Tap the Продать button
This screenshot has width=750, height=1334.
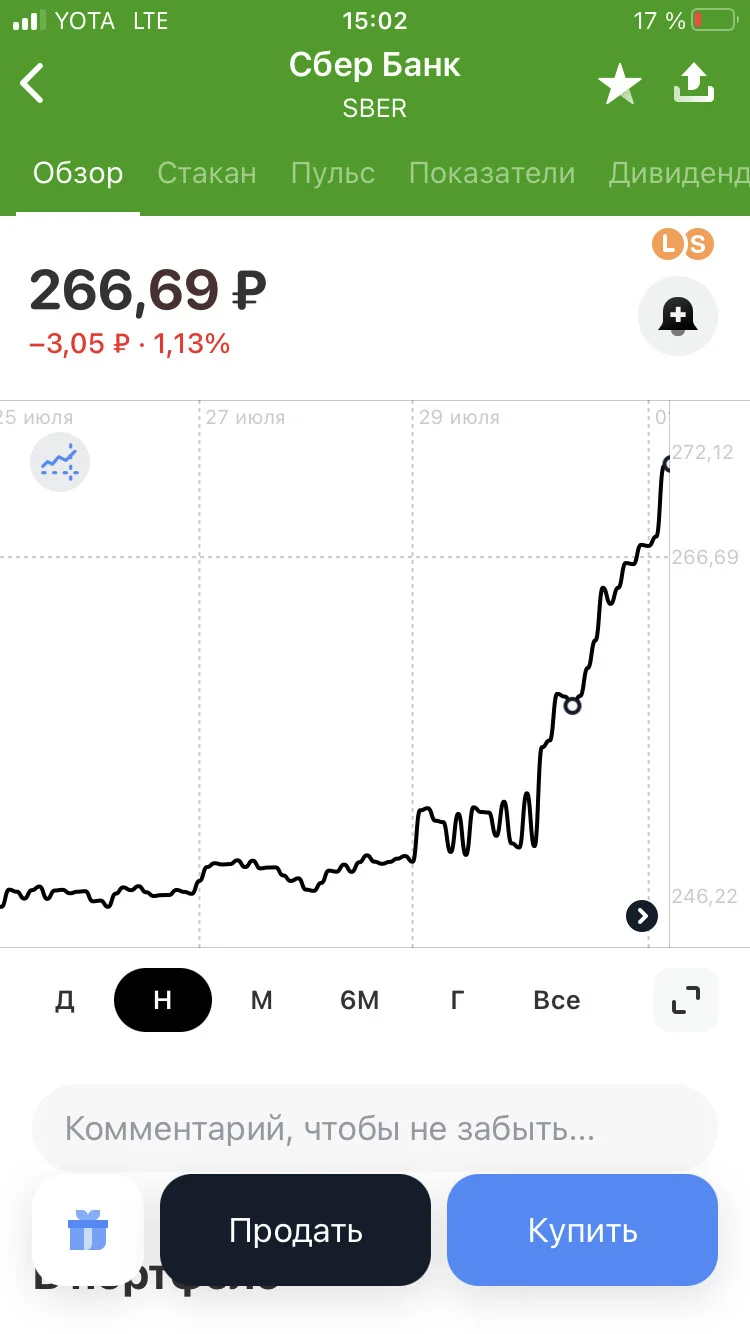[295, 1230]
